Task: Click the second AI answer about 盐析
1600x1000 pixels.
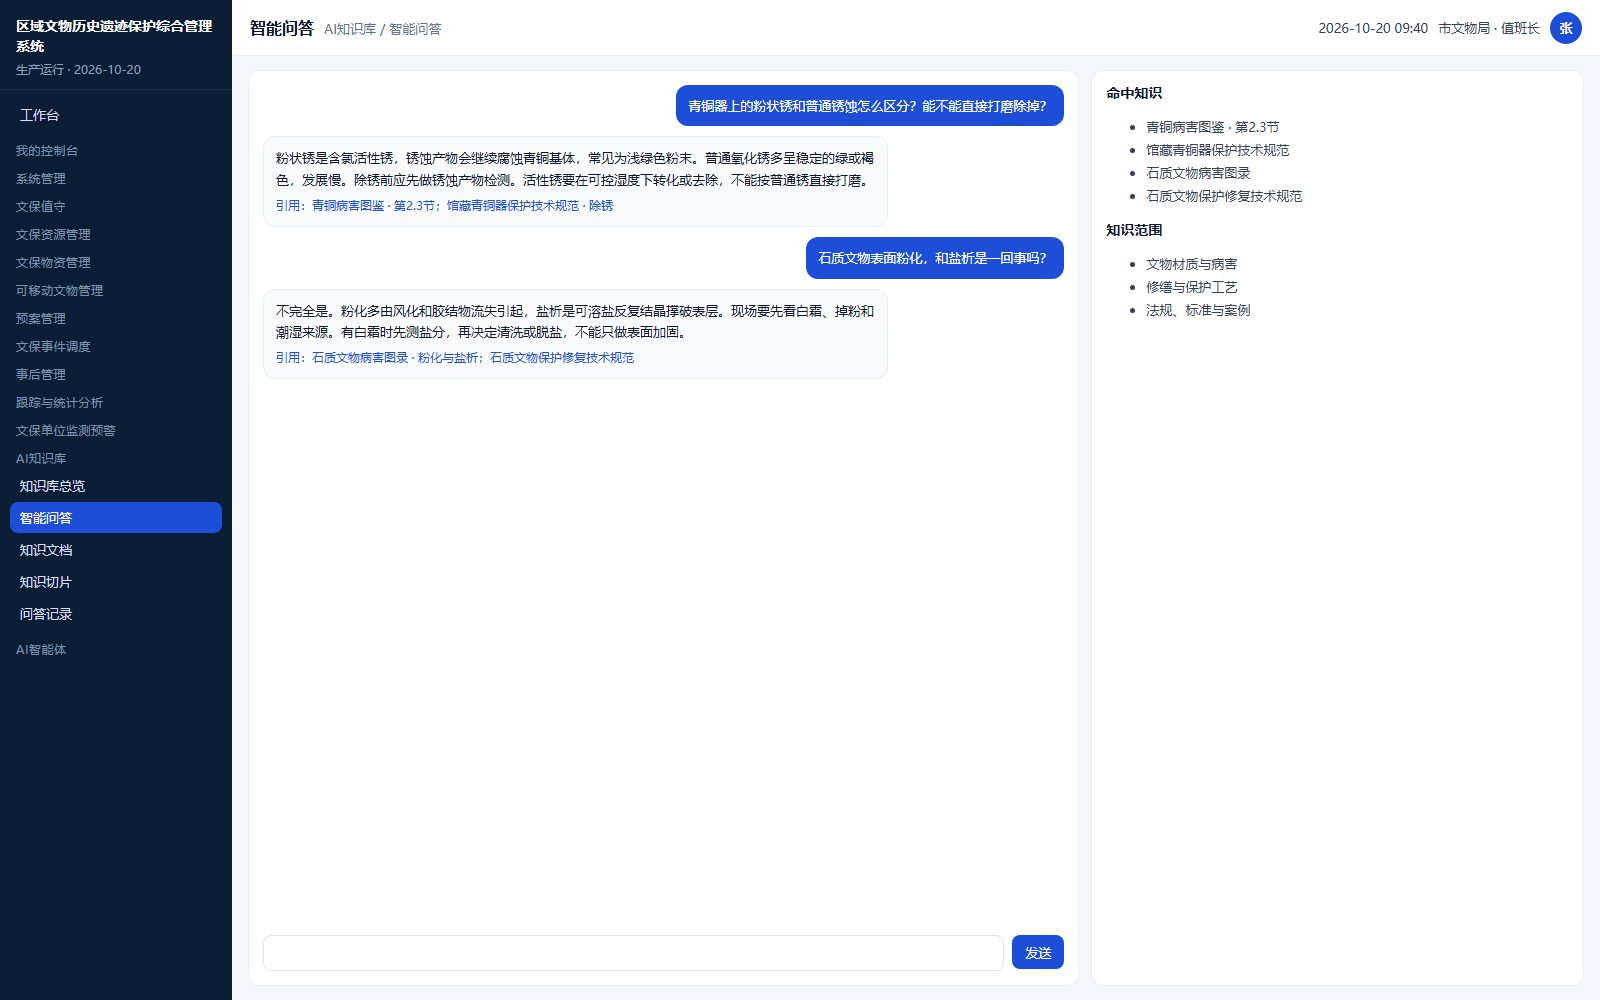Action: 575,334
